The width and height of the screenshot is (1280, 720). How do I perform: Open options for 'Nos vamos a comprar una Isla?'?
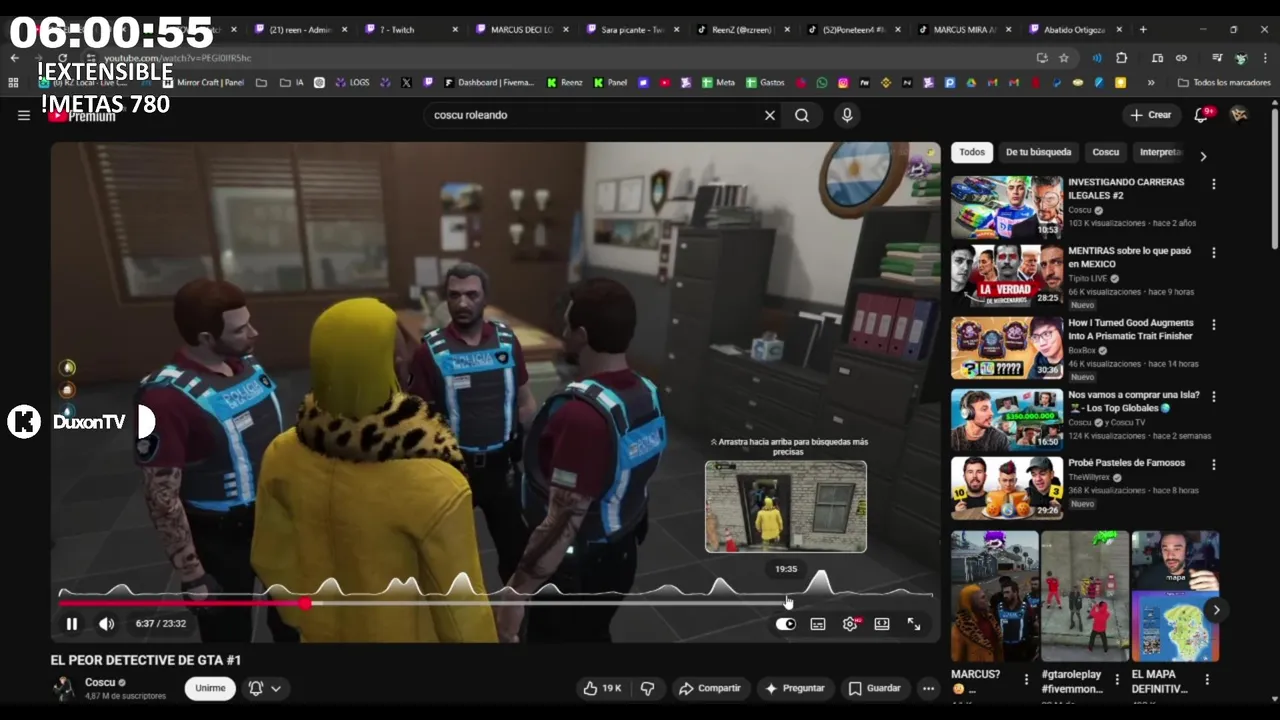[1214, 397]
